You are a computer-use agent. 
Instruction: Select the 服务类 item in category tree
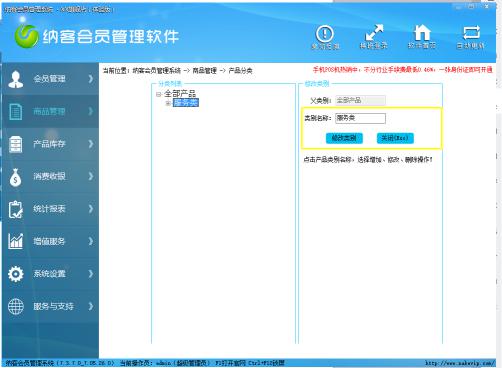pyautogui.click(x=186, y=103)
